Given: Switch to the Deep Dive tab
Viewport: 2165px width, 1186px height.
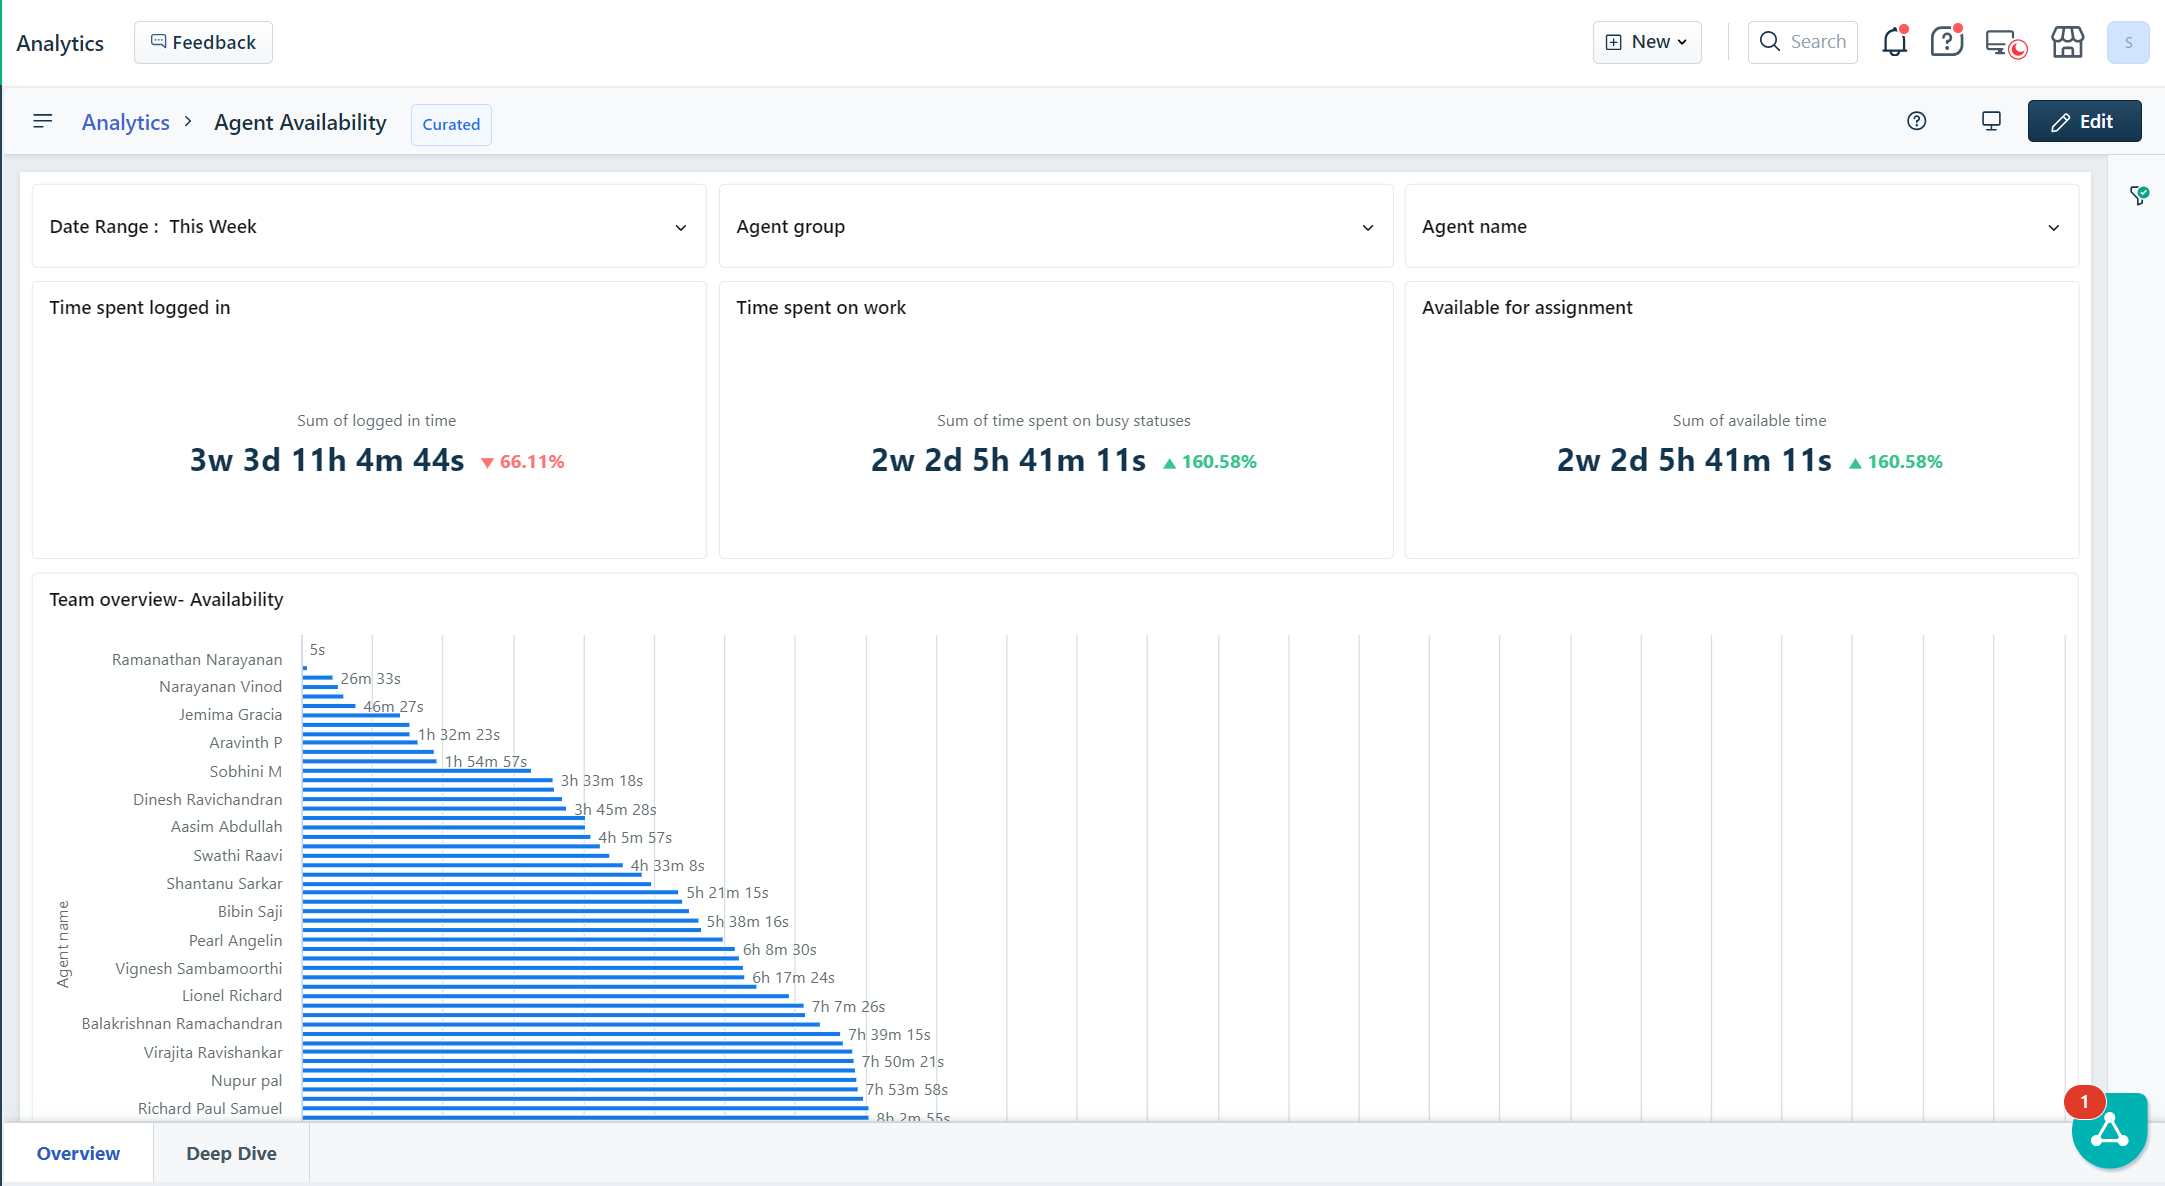Looking at the screenshot, I should (x=231, y=1153).
